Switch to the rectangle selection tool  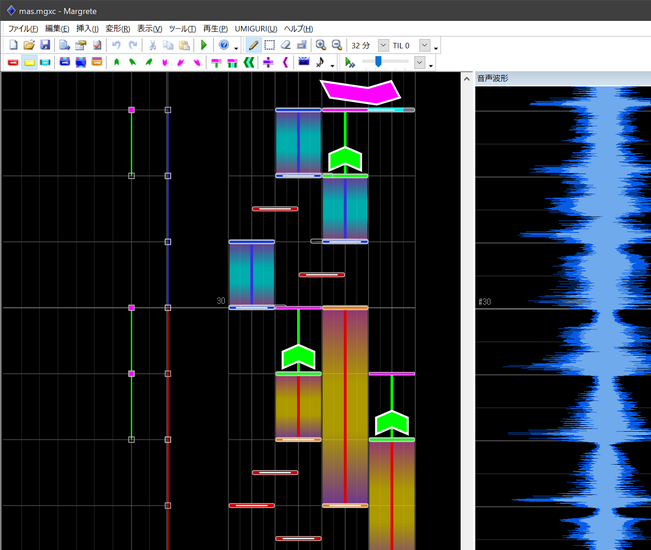tap(269, 45)
